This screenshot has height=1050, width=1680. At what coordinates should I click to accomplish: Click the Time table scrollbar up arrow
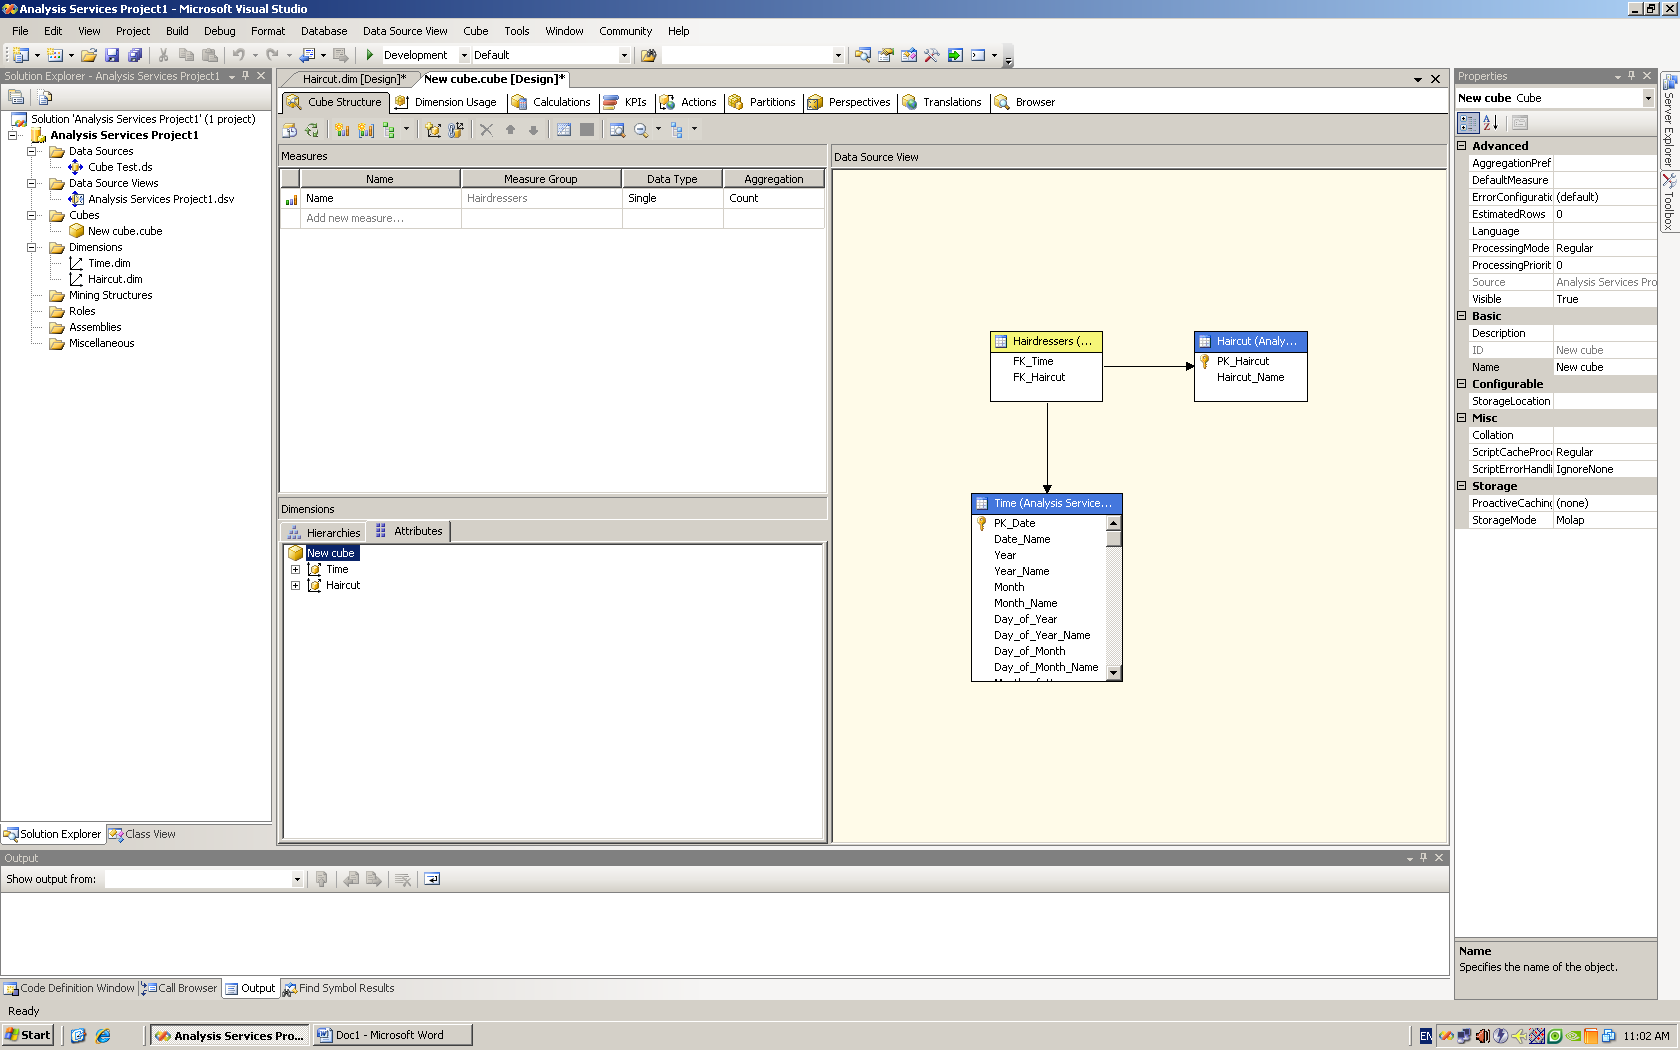pos(1114,523)
